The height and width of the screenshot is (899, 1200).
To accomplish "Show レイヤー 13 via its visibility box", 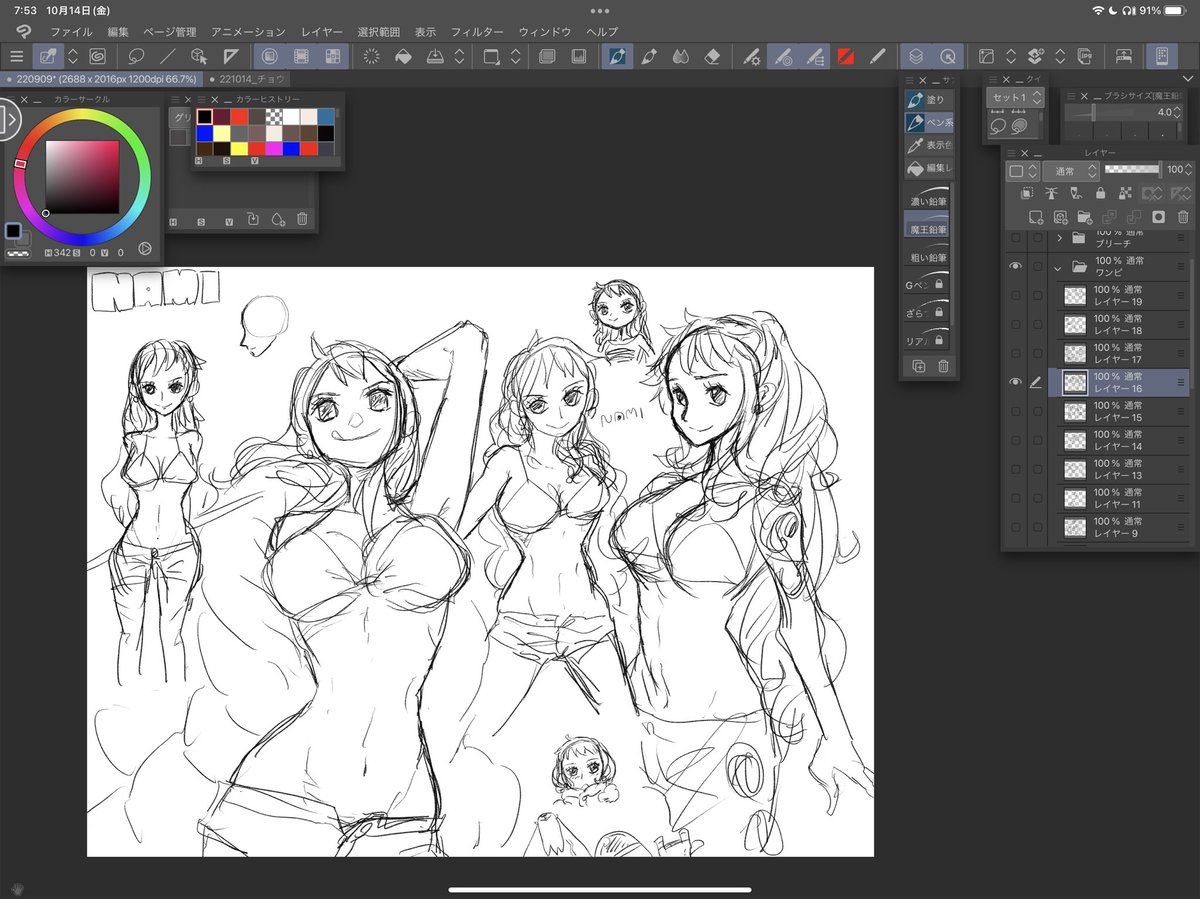I will (1016, 469).
